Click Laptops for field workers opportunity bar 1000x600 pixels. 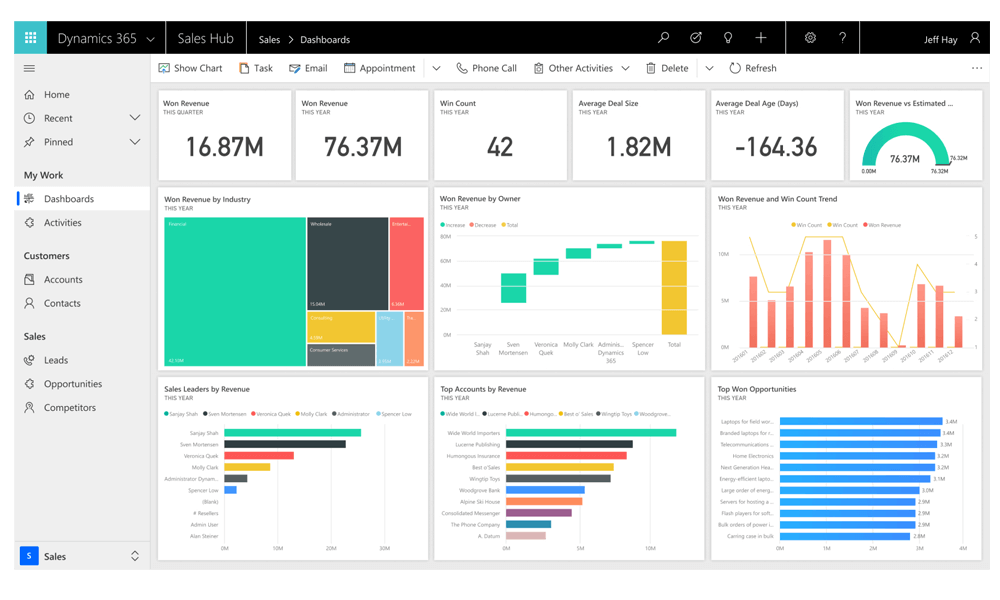[861, 421]
